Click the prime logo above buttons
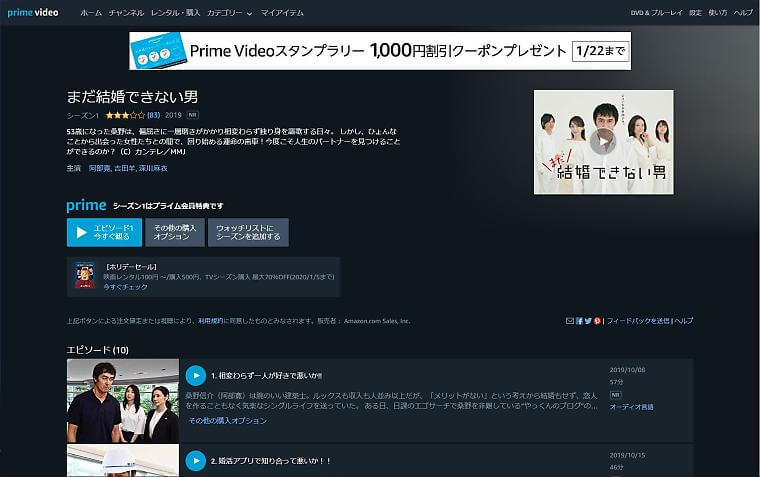The height and width of the screenshot is (477, 760). point(86,206)
